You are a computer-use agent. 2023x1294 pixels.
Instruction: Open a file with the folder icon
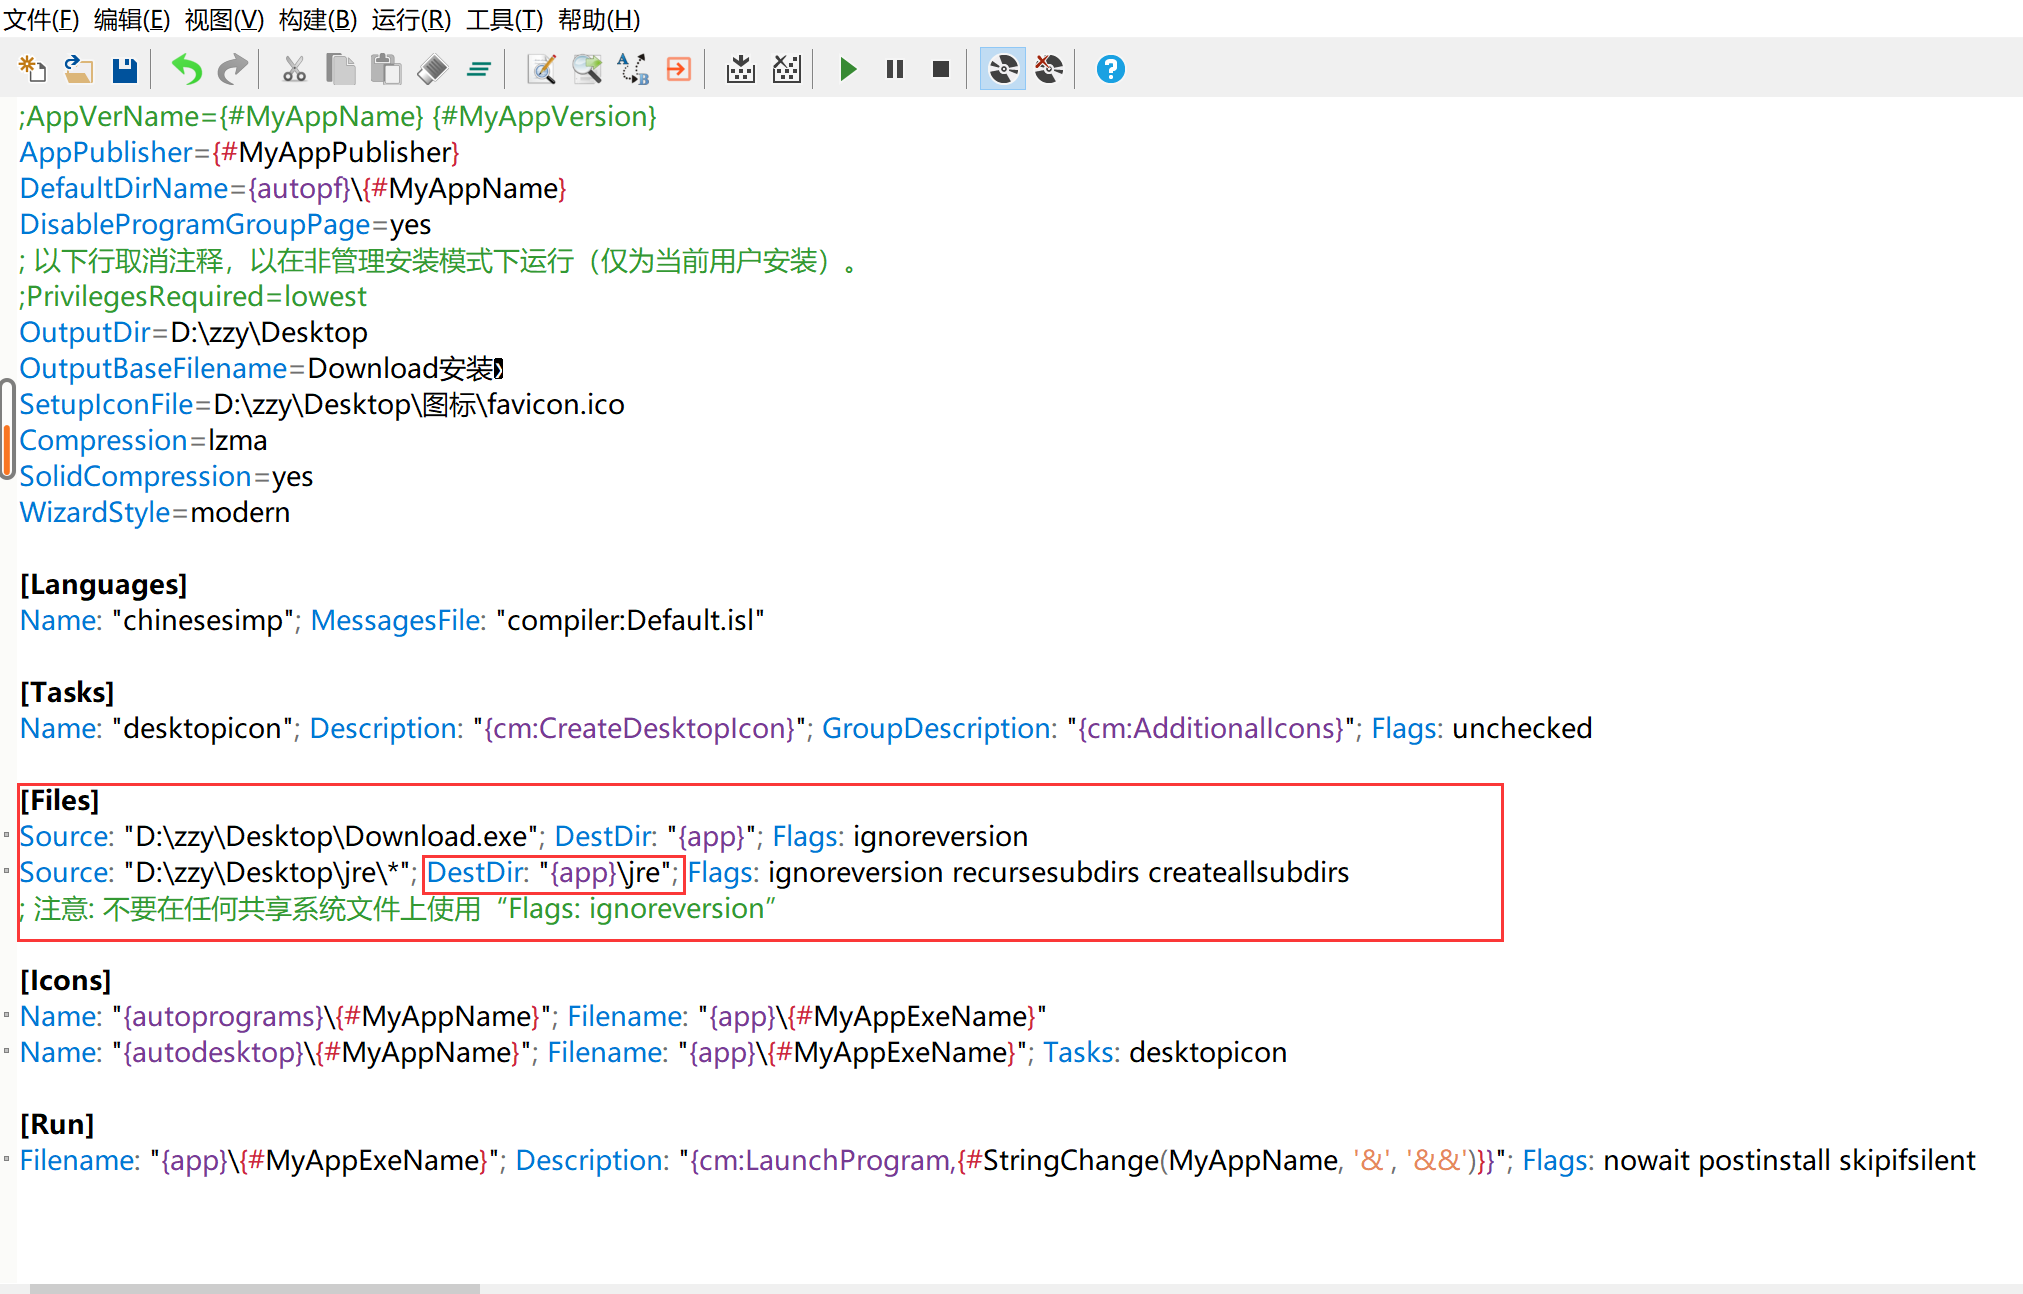coord(78,69)
